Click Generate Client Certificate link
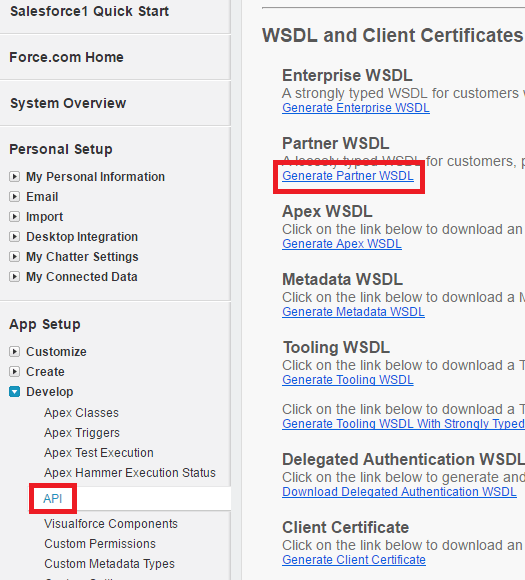525x580 pixels. click(x=354, y=560)
